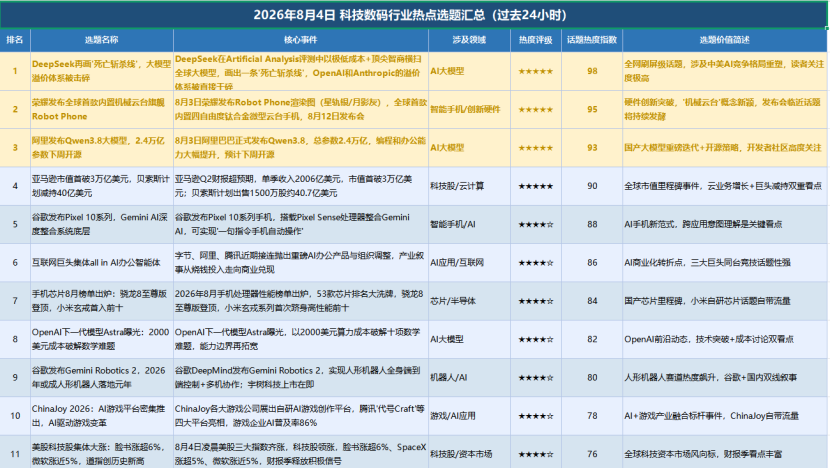
Task: Select topic cell '荣耀发布全球首款内置机械云台旗舰 Robot Phone'
Action: [x=102, y=109]
